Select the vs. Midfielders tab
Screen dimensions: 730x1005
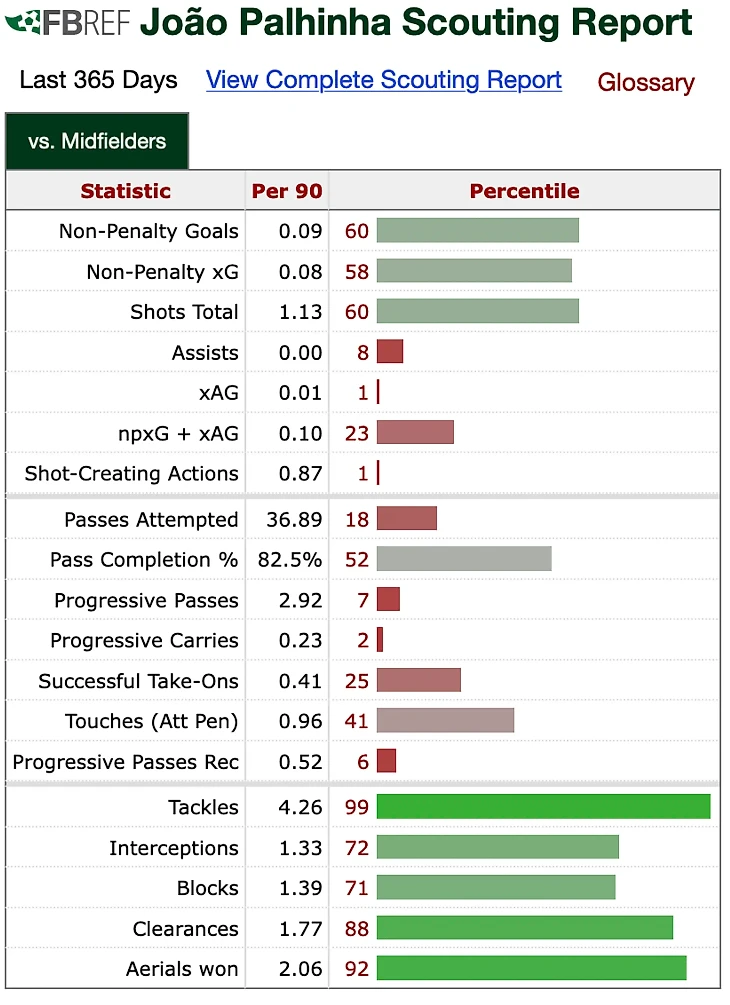97,141
